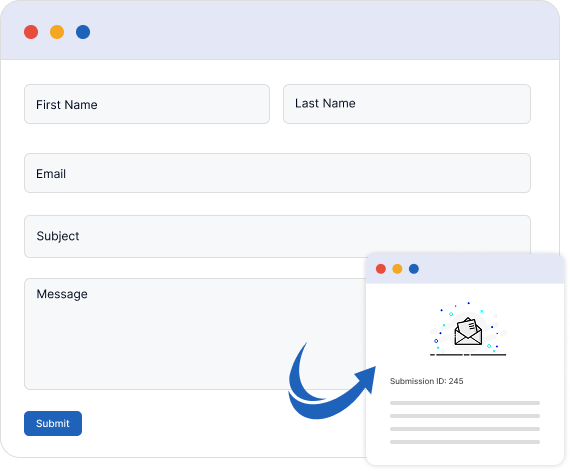Viewport: 570px width, 471px height.
Task: Click the orange dot in submission popup header
Action: (397, 269)
